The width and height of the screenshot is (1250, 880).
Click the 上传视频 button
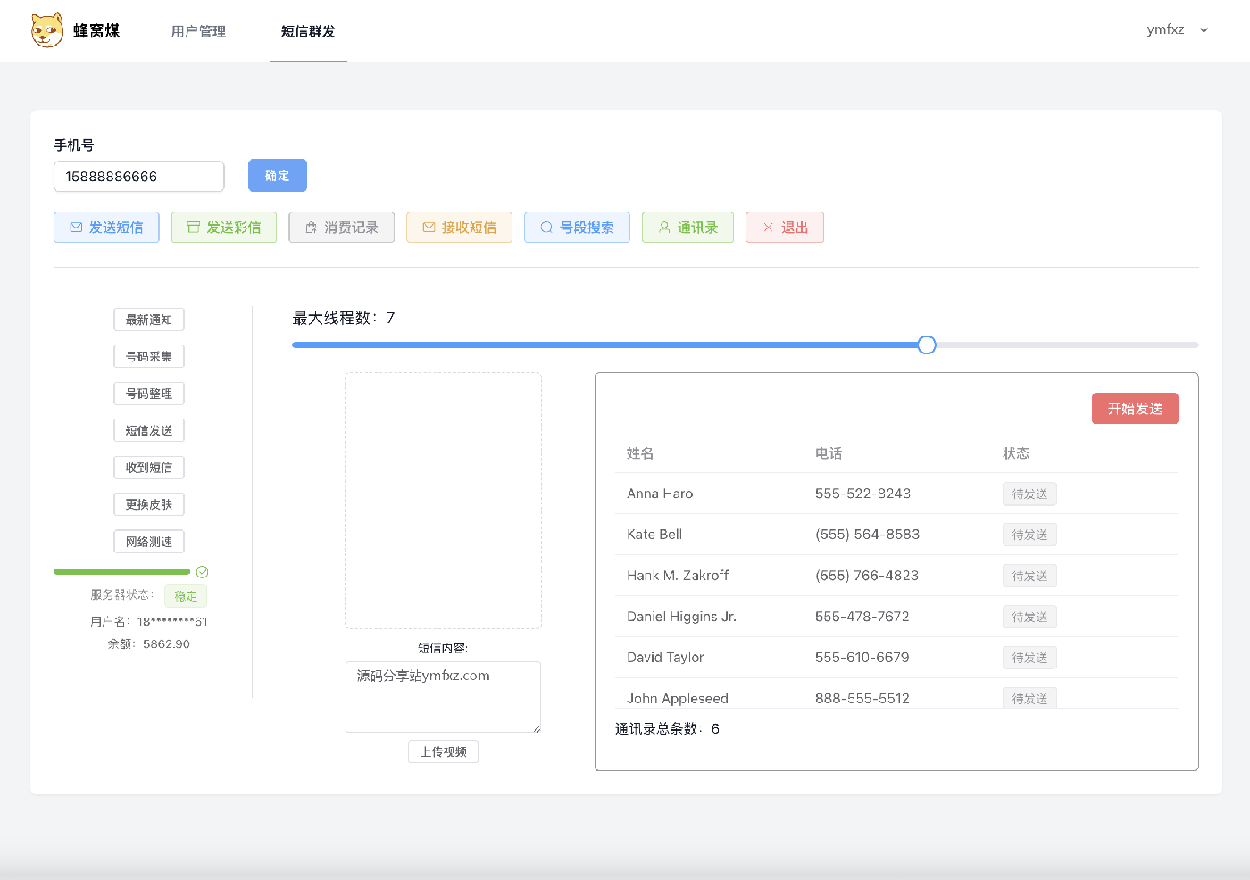pos(443,752)
